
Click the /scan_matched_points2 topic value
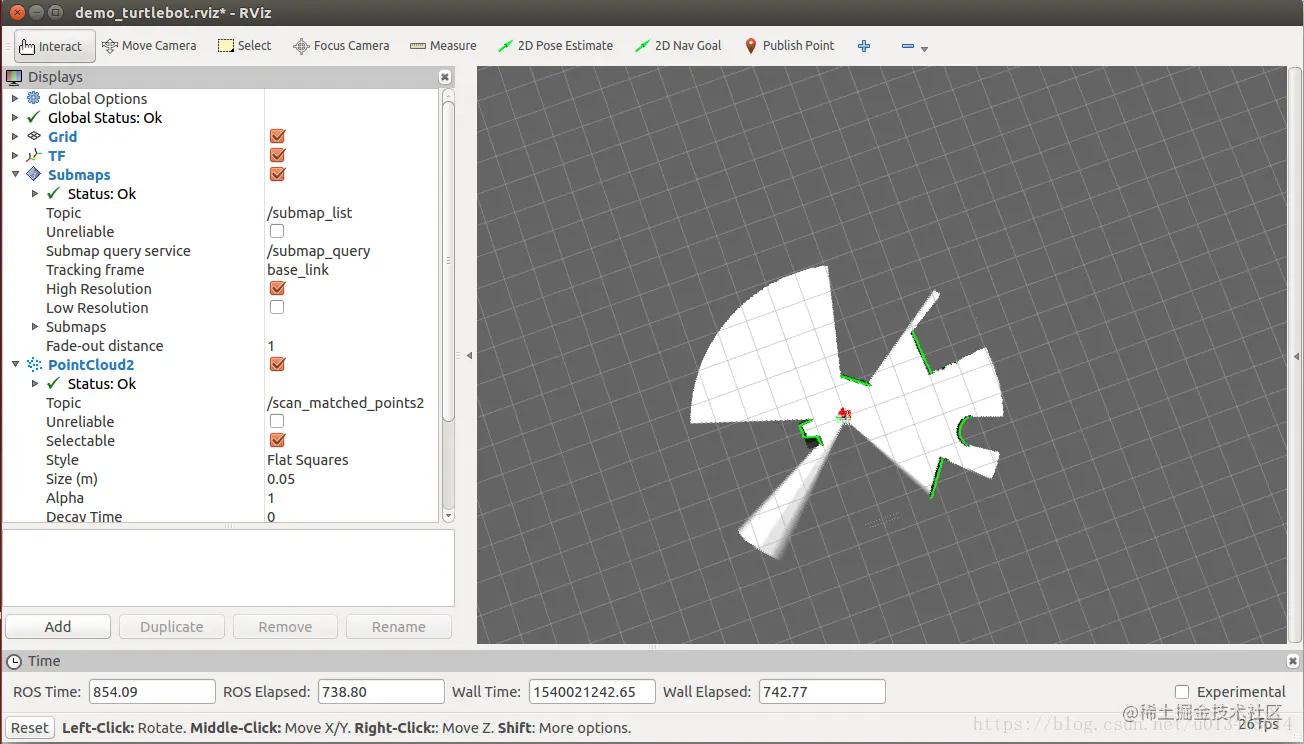[x=346, y=403]
